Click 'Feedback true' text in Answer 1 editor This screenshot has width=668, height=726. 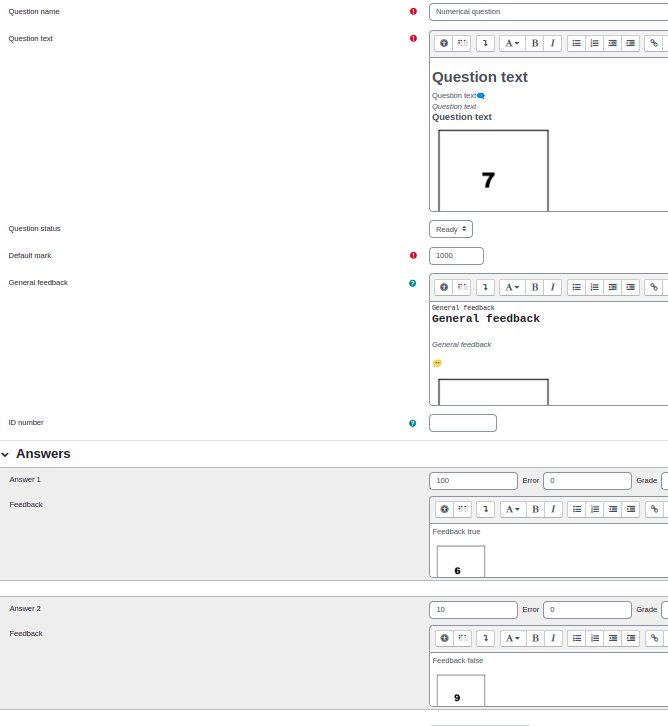[x=456, y=532]
